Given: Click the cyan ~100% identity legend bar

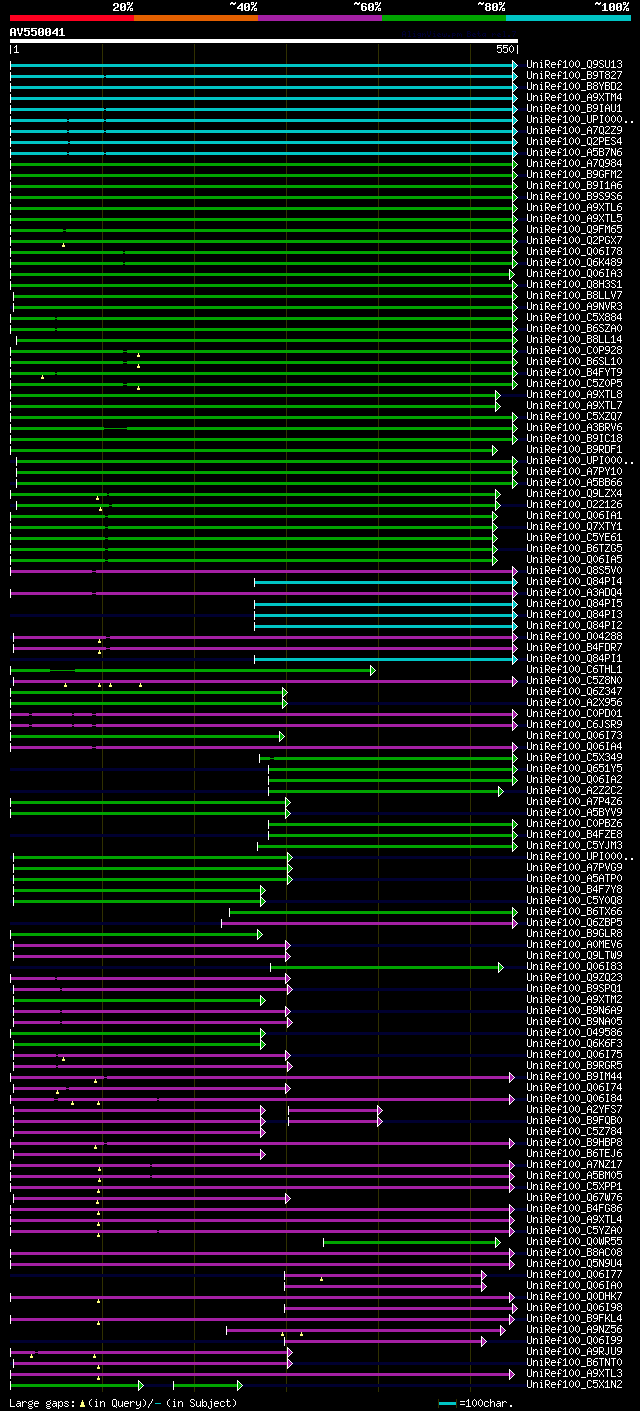Looking at the screenshot, I should coord(568,18).
